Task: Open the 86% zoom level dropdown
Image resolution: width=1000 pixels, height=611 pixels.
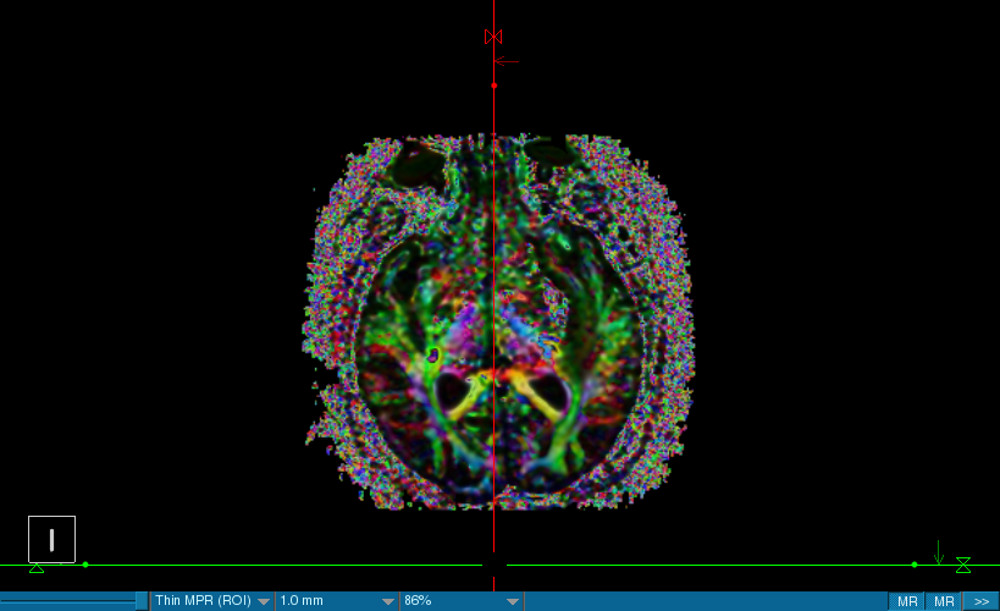Action: click(x=461, y=601)
